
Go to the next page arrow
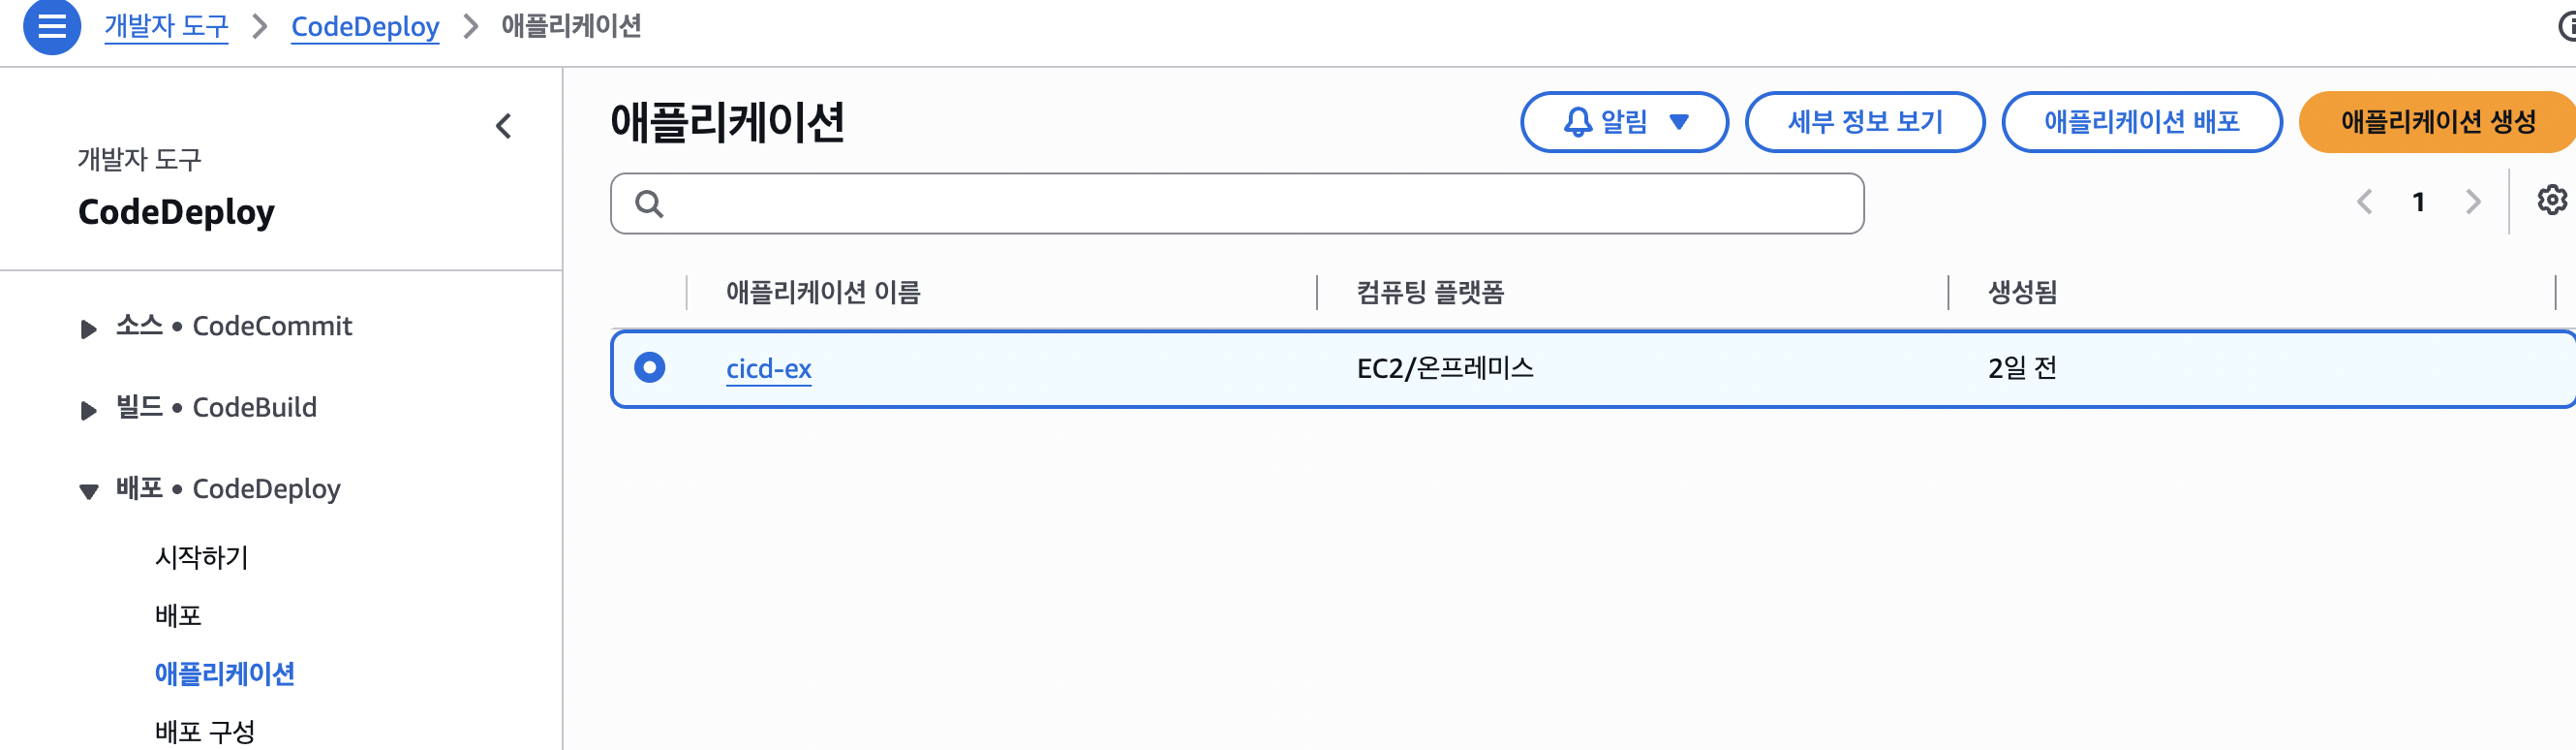[x=2473, y=202]
